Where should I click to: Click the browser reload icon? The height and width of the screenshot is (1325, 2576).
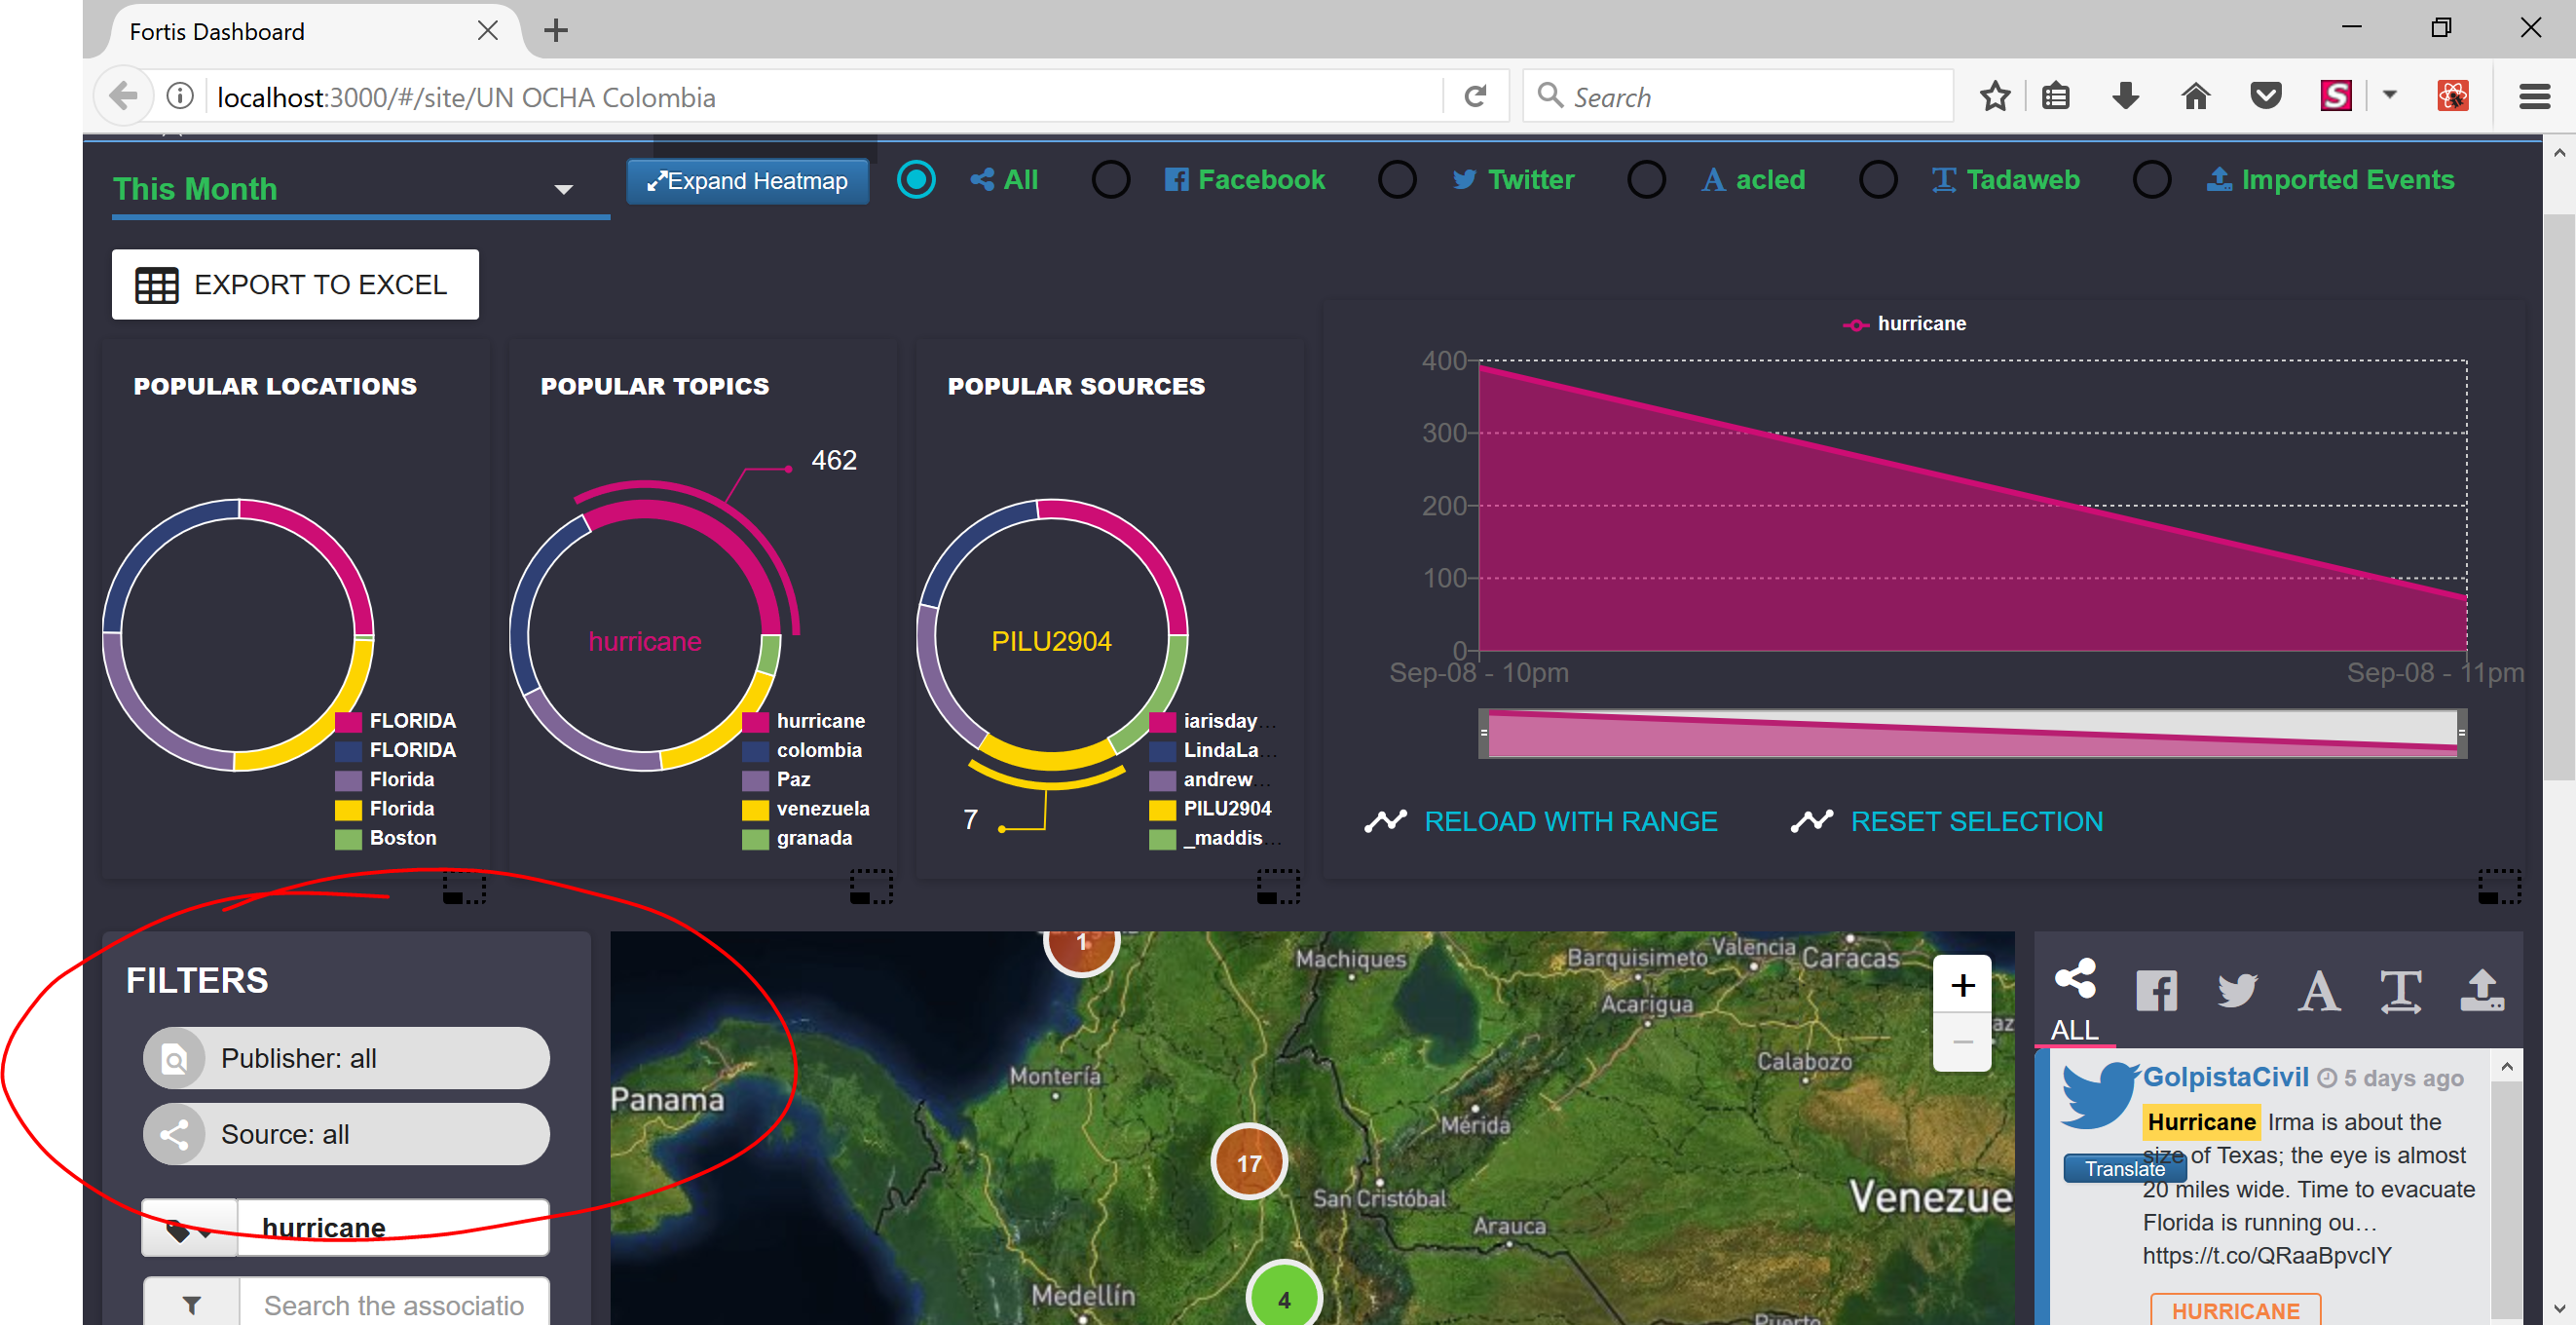[x=1475, y=97]
